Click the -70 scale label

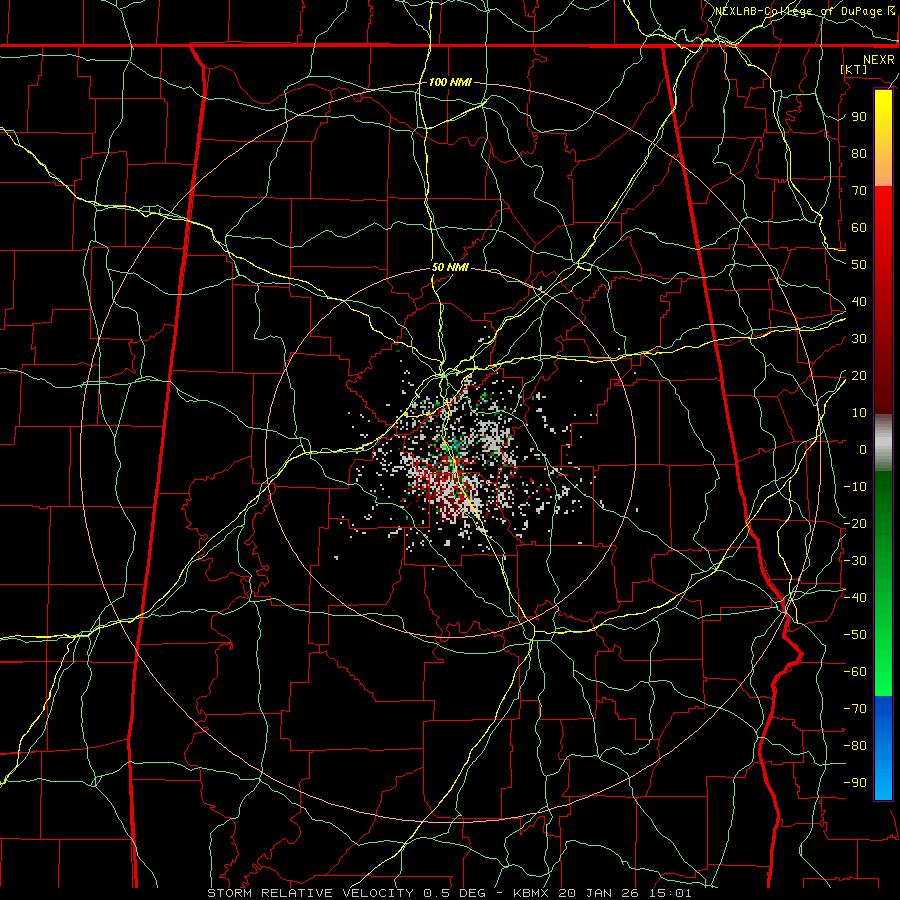pyautogui.click(x=855, y=709)
